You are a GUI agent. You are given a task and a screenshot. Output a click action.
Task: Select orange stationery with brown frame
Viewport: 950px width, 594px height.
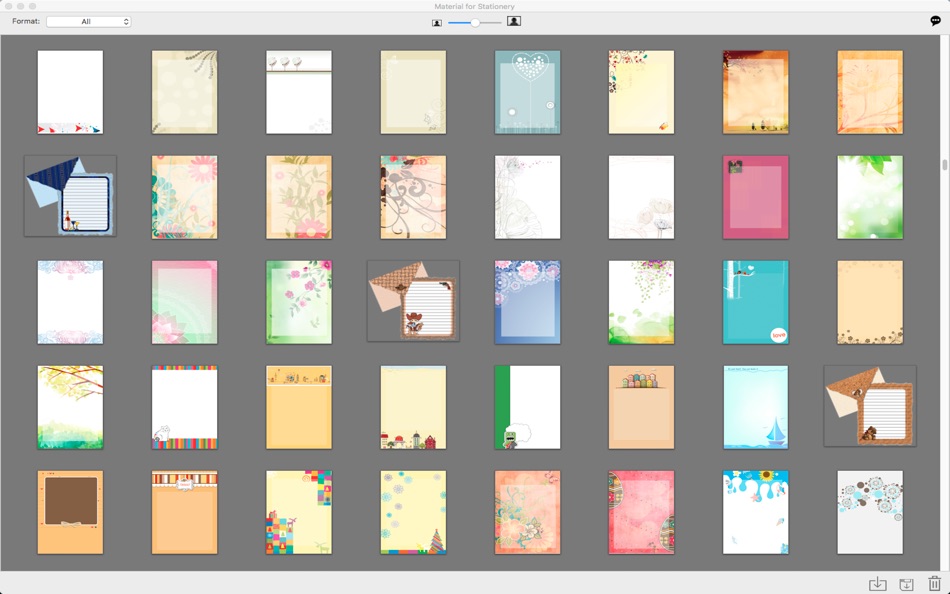click(70, 512)
